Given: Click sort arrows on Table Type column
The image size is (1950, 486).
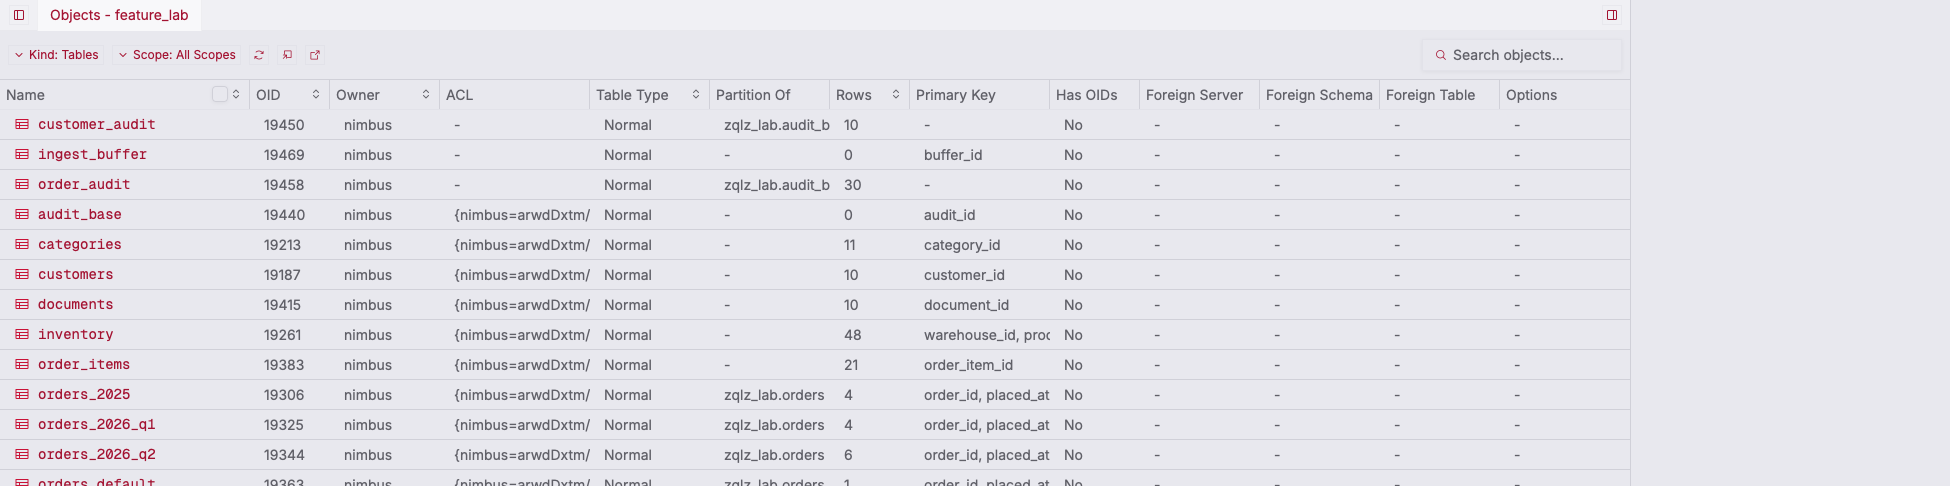Looking at the screenshot, I should pos(696,94).
